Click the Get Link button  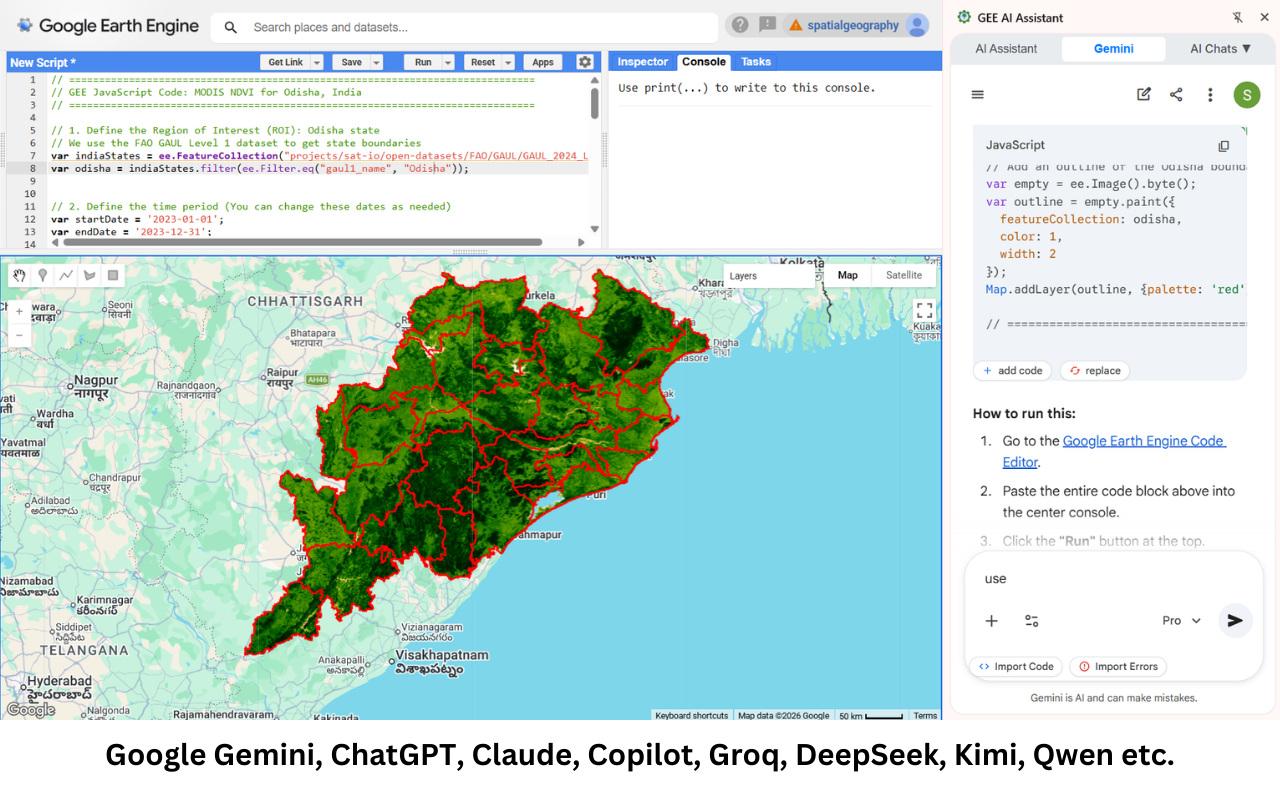pos(285,62)
